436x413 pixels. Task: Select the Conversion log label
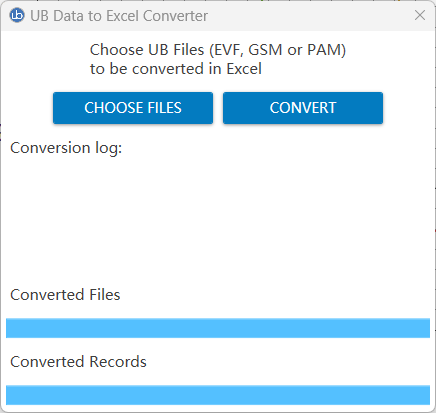click(66, 148)
